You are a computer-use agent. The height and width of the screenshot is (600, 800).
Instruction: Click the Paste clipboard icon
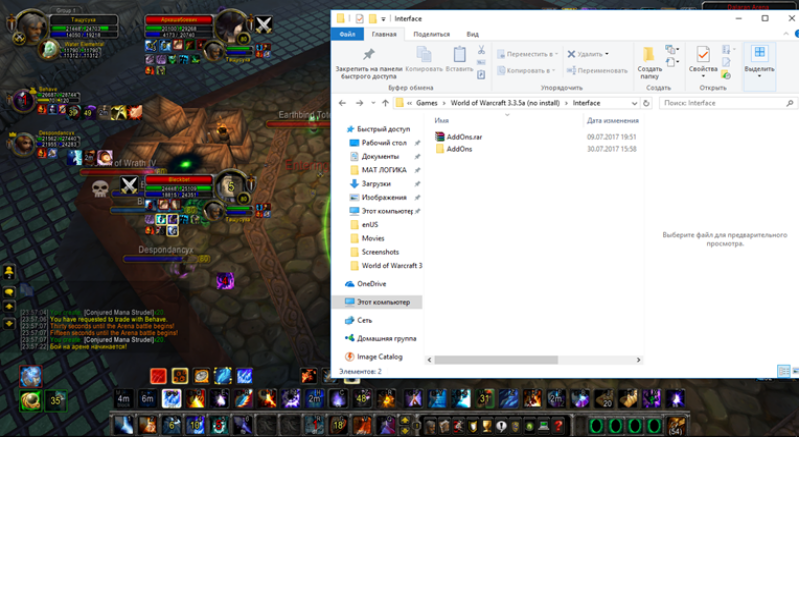click(x=459, y=54)
